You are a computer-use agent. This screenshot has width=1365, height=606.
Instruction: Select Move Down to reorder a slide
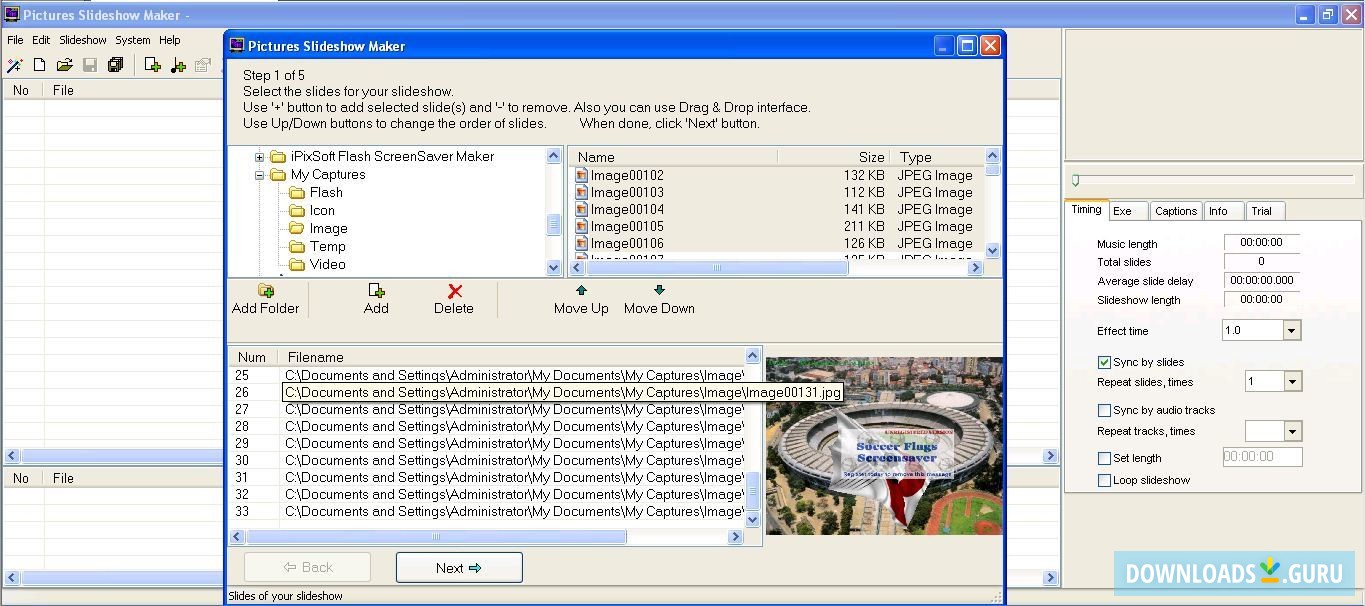(x=658, y=299)
